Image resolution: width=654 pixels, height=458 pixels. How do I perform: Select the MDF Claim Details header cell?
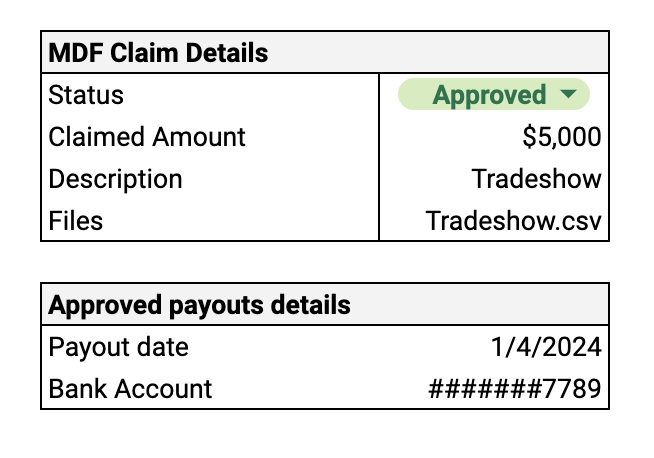(x=325, y=53)
